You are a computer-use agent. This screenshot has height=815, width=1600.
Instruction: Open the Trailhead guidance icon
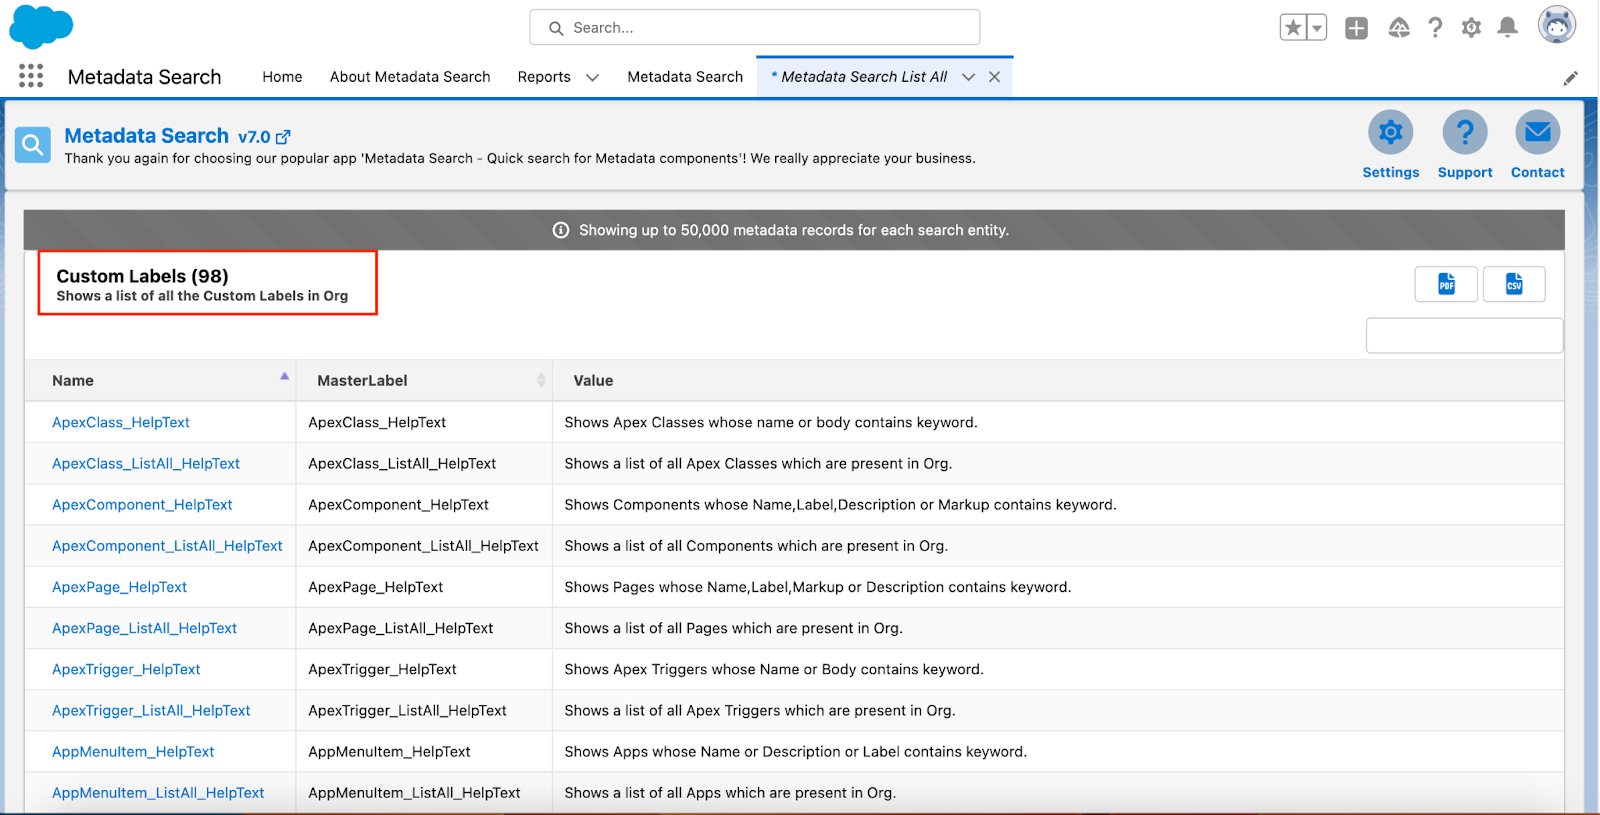pos(1399,28)
